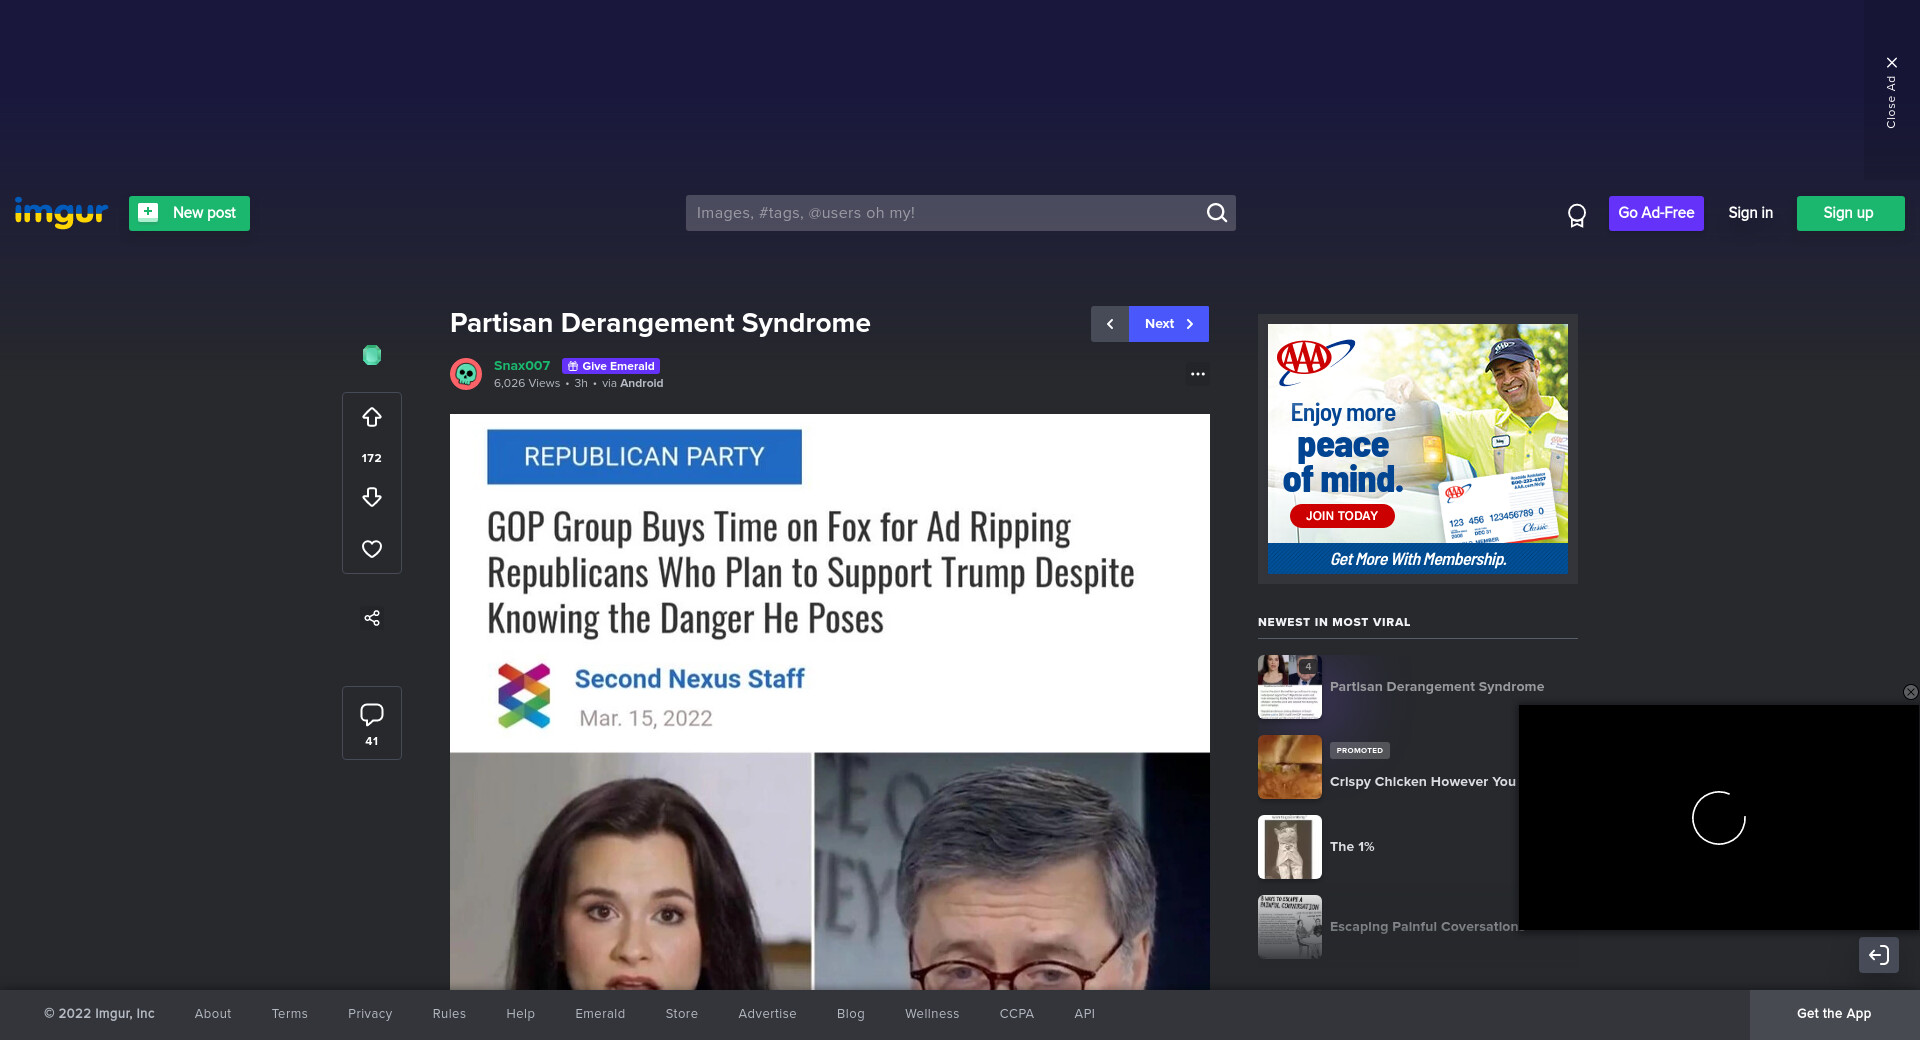
Task: Click the Give Emerald badge
Action: click(x=611, y=366)
